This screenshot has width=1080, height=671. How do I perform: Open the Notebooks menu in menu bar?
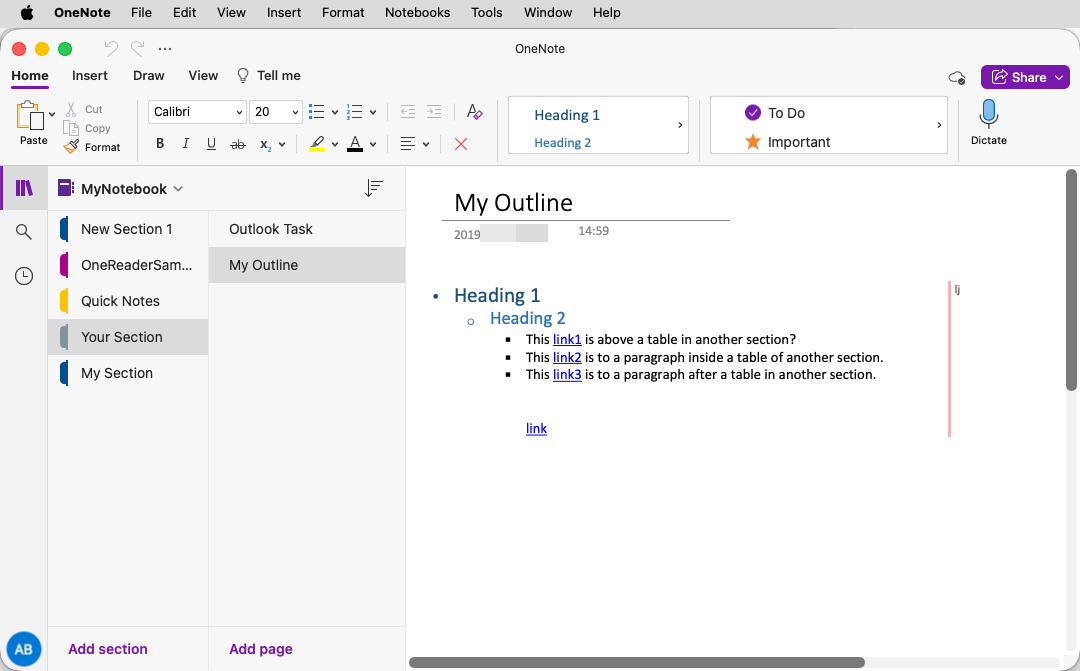click(417, 13)
